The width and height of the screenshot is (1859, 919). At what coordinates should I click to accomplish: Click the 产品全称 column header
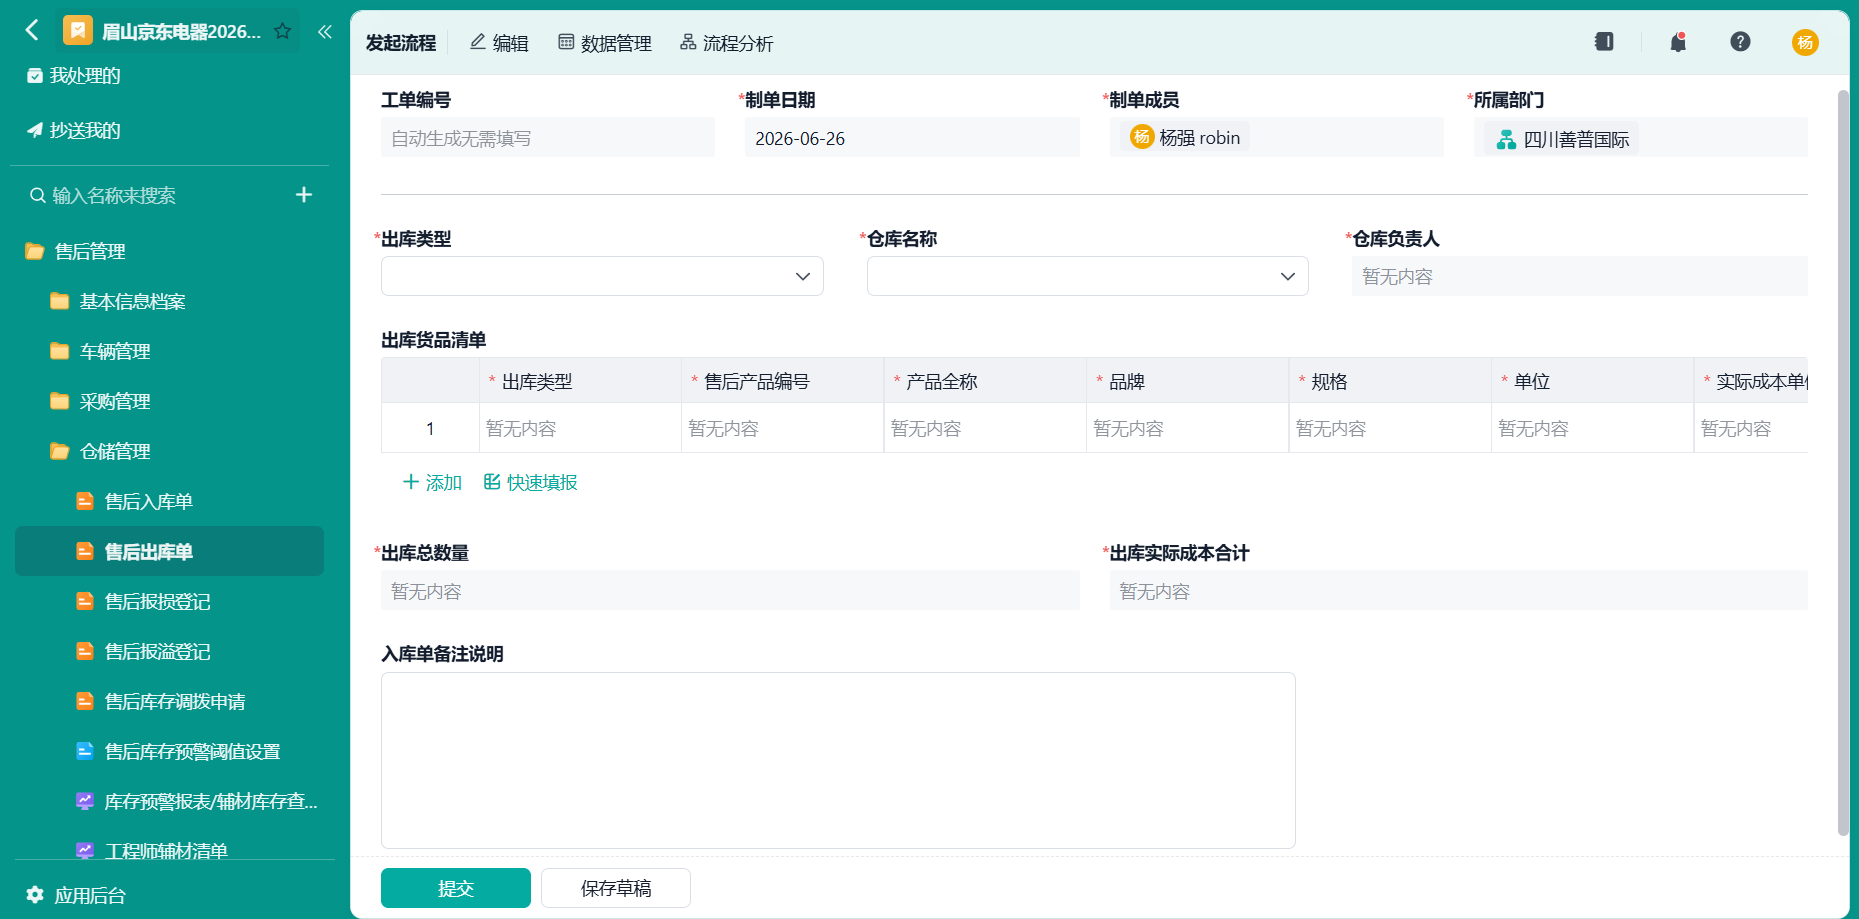tap(985, 381)
